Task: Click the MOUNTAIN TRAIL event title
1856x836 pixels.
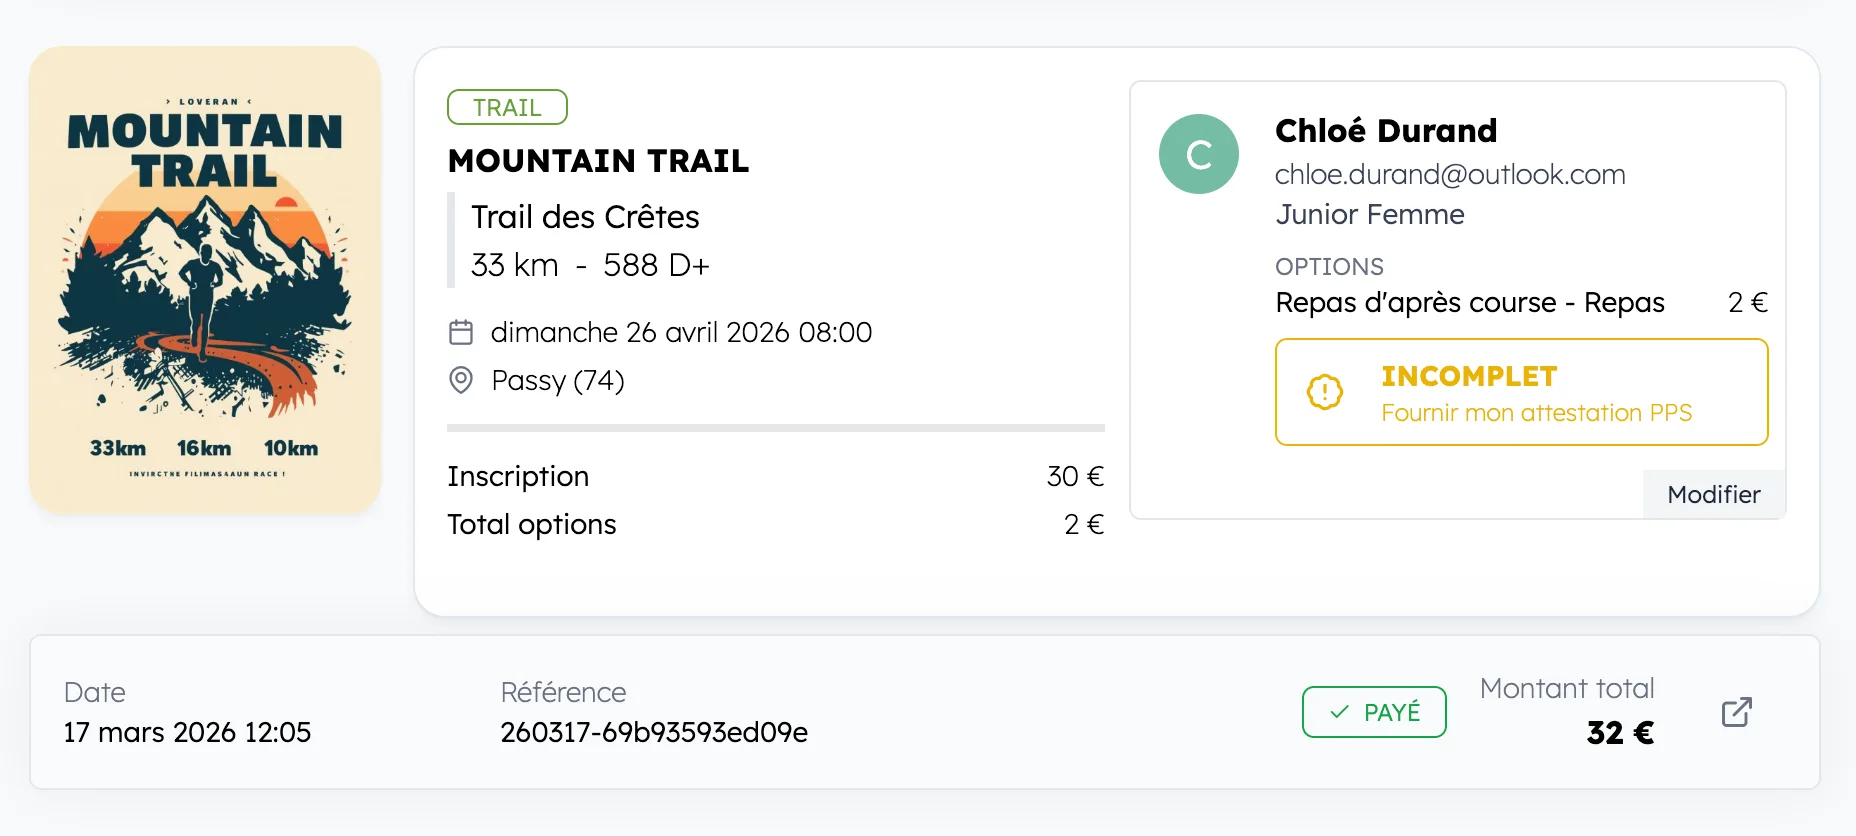Action: point(598,161)
